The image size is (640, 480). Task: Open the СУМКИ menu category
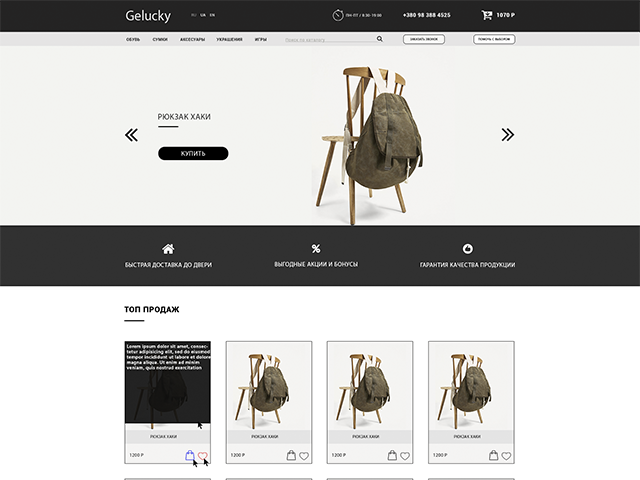point(160,40)
